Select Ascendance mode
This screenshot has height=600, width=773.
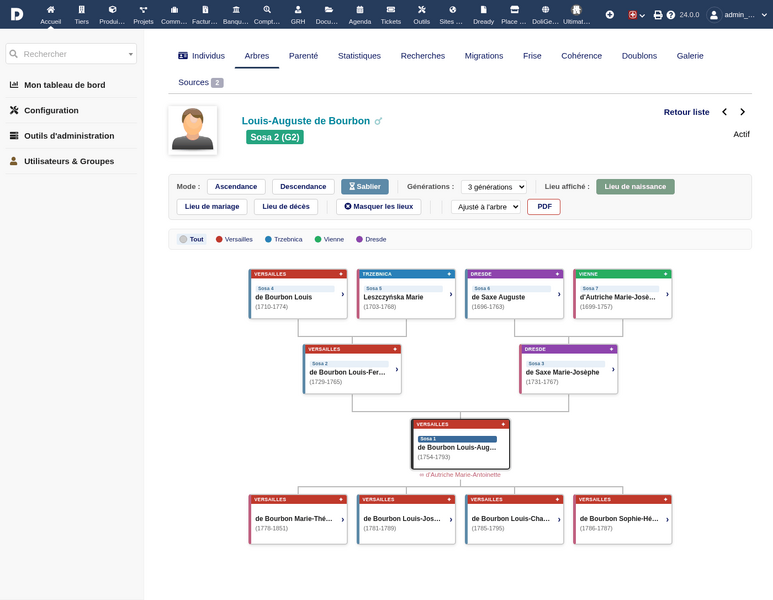[236, 186]
